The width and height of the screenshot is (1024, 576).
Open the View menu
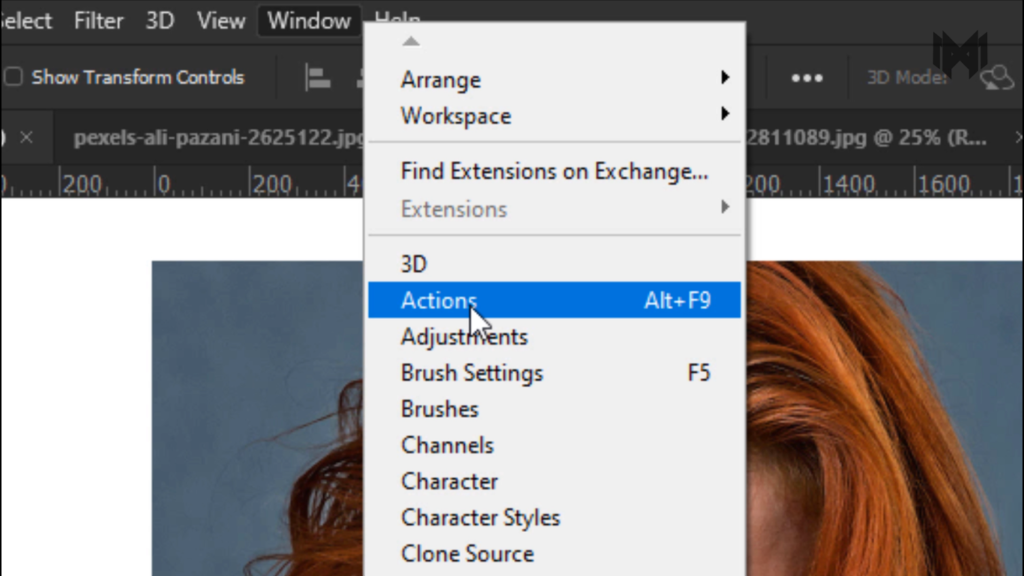(221, 21)
